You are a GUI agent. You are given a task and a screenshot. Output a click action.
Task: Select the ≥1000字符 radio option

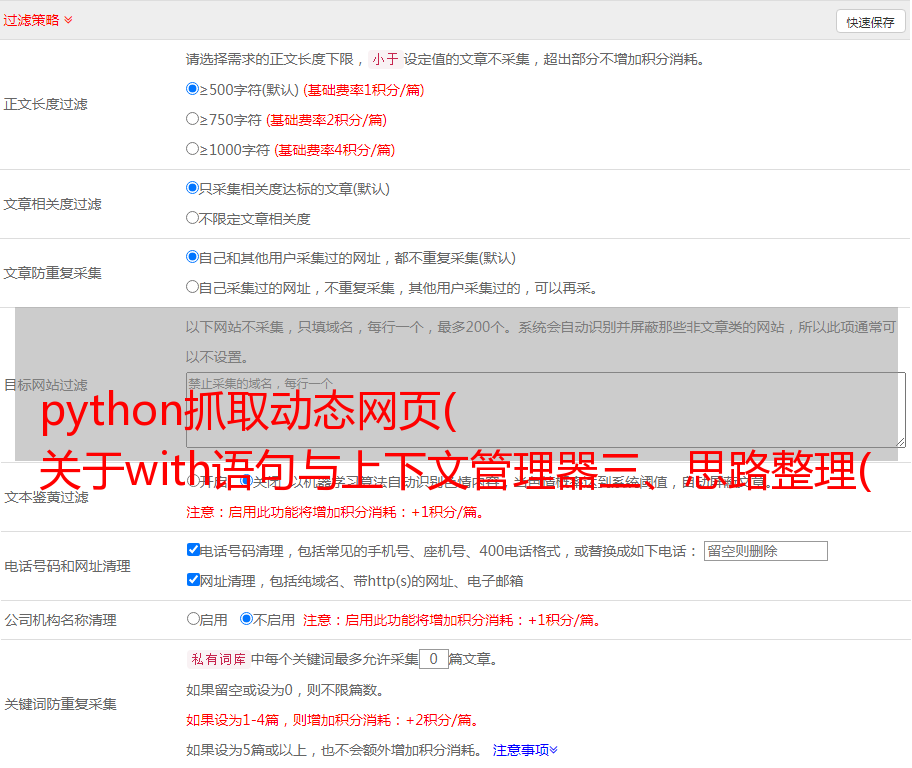tap(192, 148)
